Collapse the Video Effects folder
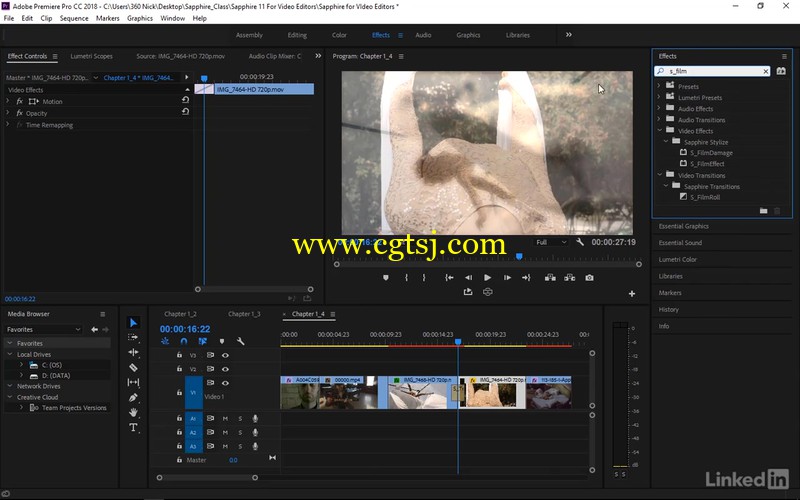The width and height of the screenshot is (800, 500). (660, 131)
